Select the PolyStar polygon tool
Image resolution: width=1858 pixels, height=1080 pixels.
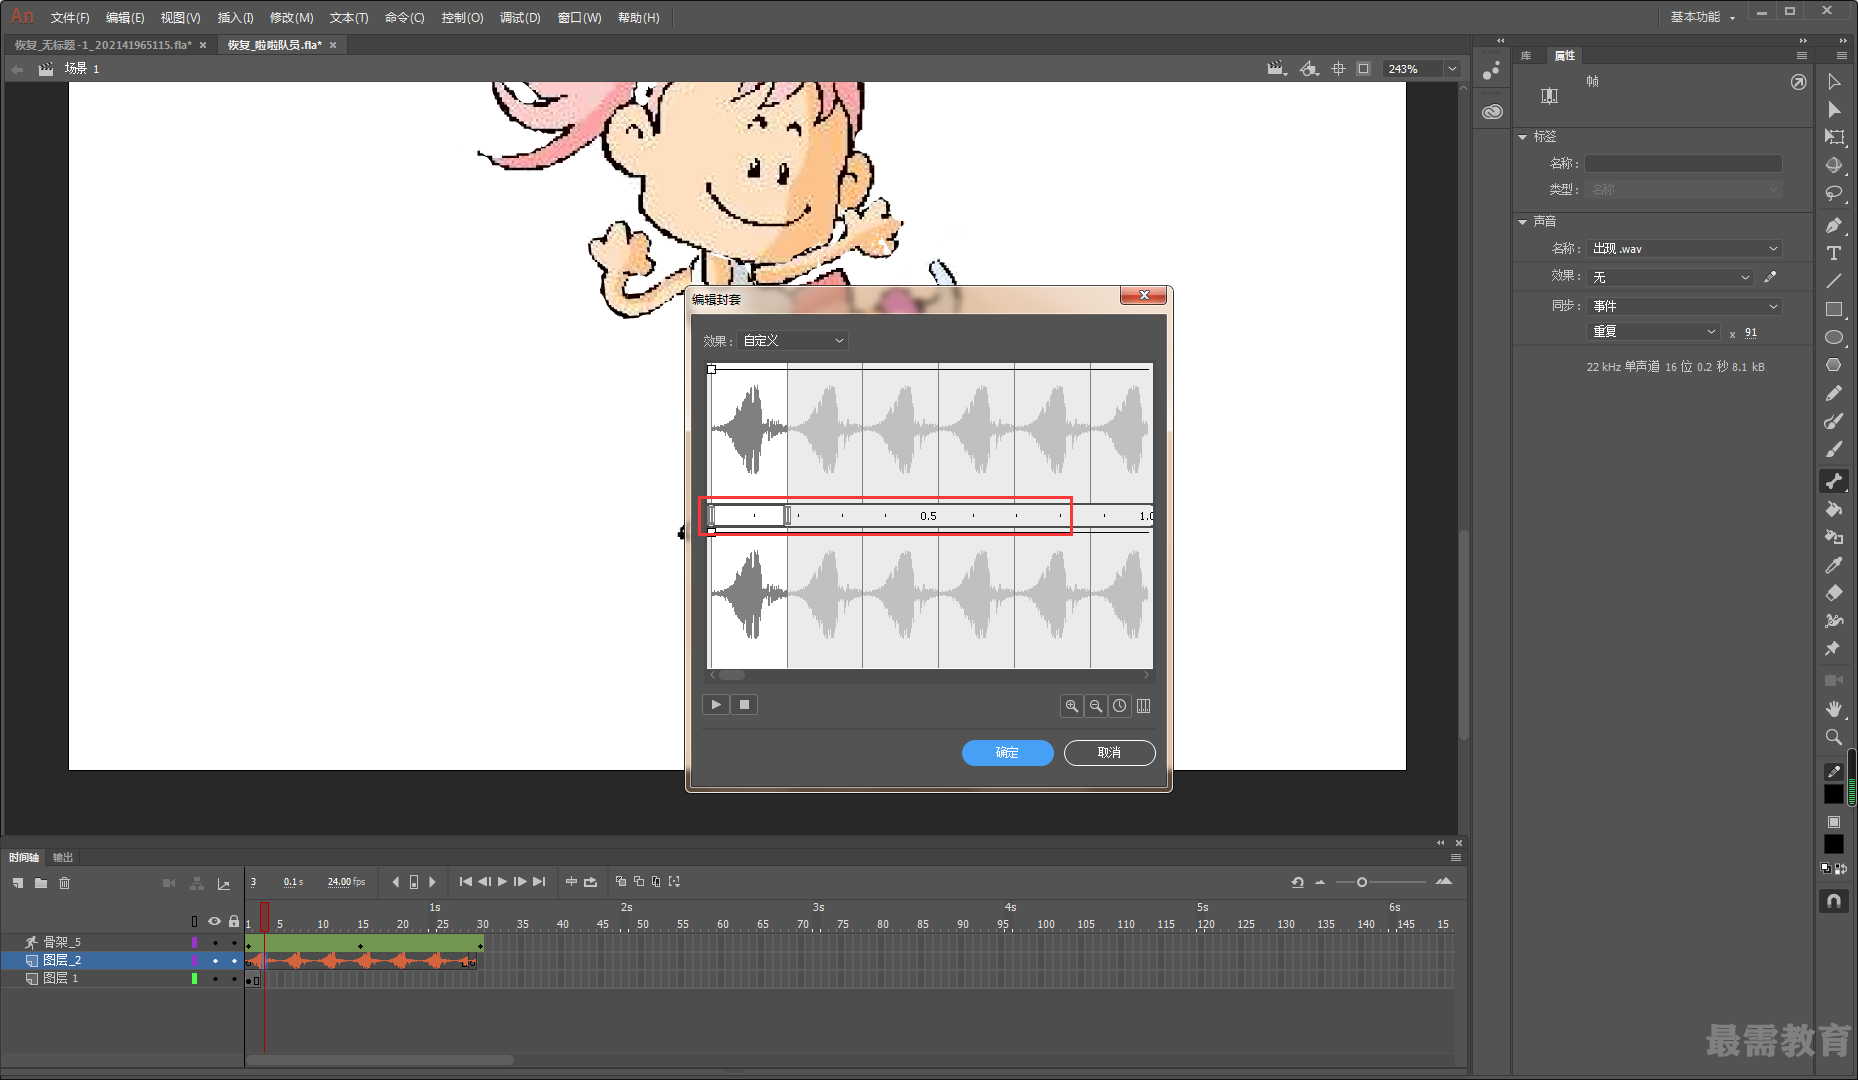[1834, 365]
